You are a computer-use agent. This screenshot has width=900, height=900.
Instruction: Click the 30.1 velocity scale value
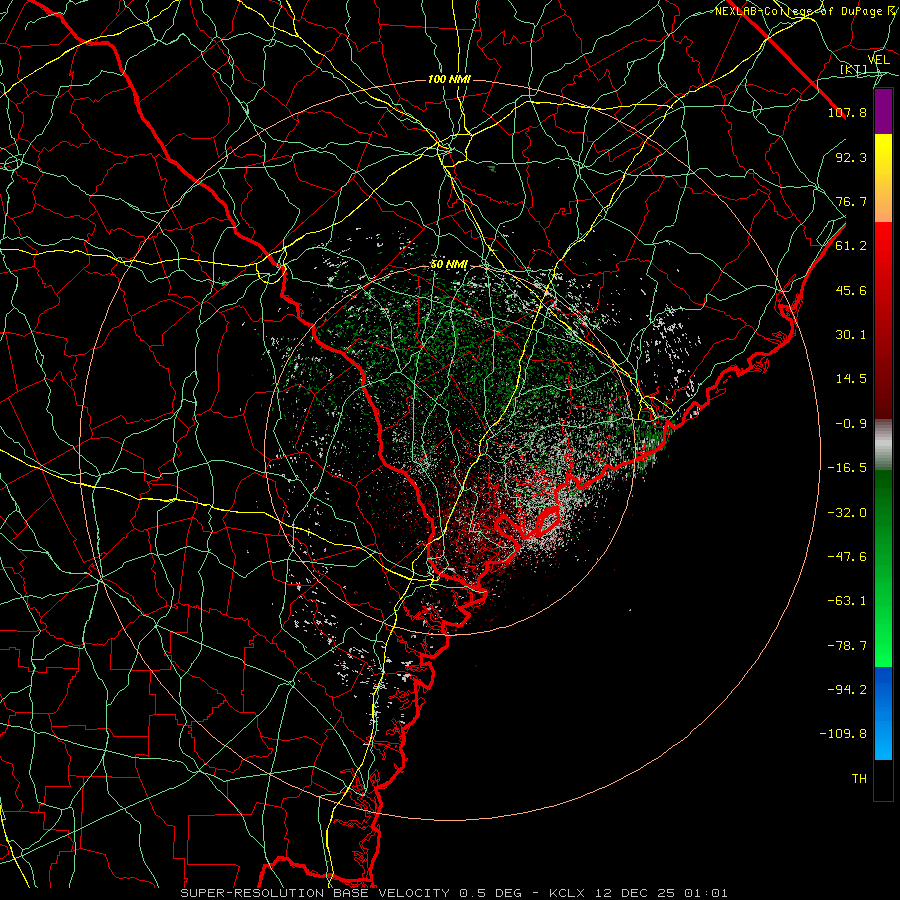click(x=851, y=335)
